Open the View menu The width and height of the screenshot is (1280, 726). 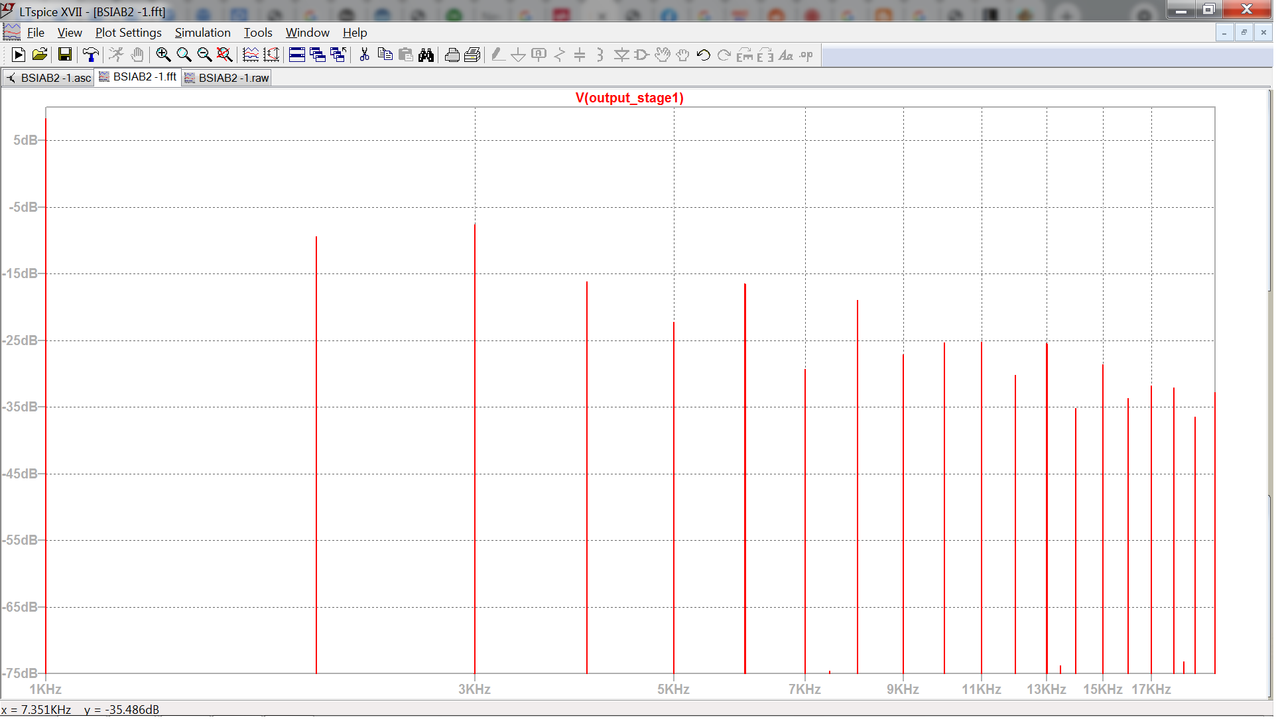70,33
